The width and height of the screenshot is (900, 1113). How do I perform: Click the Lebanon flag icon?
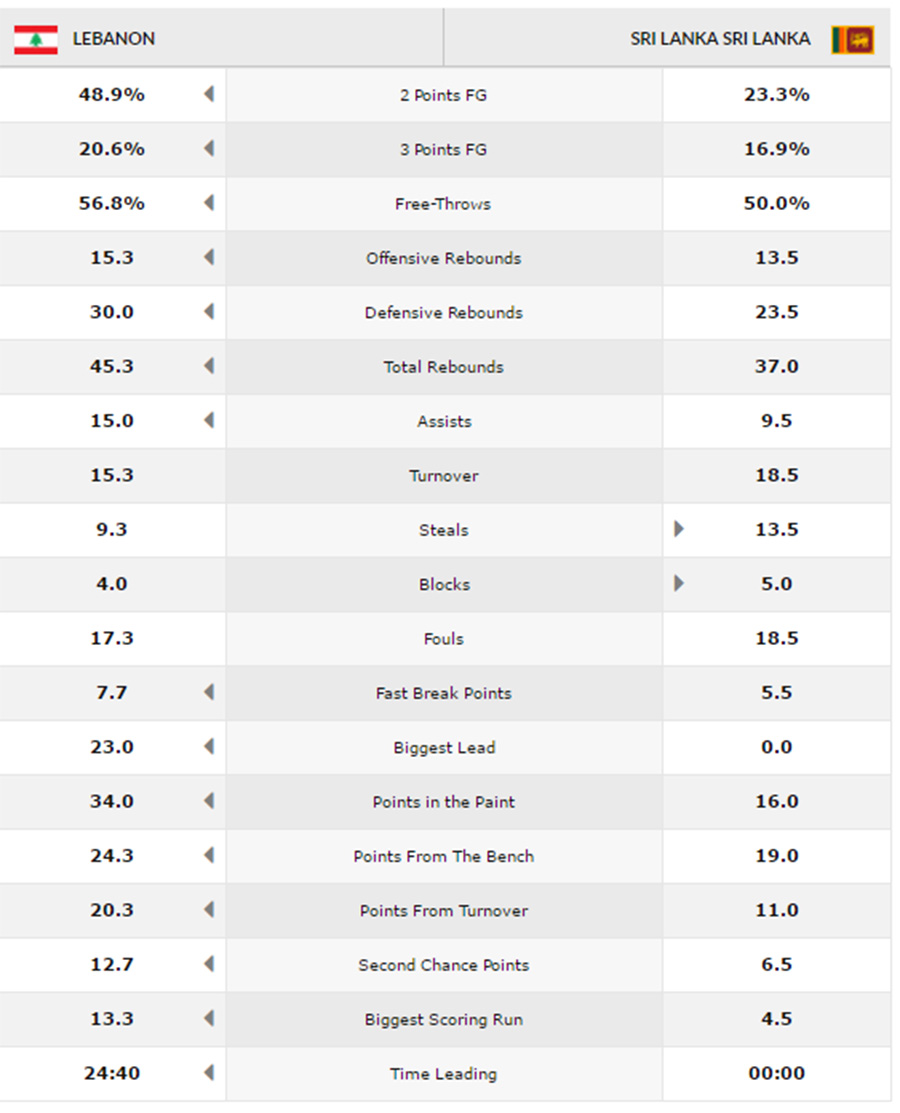point(35,39)
